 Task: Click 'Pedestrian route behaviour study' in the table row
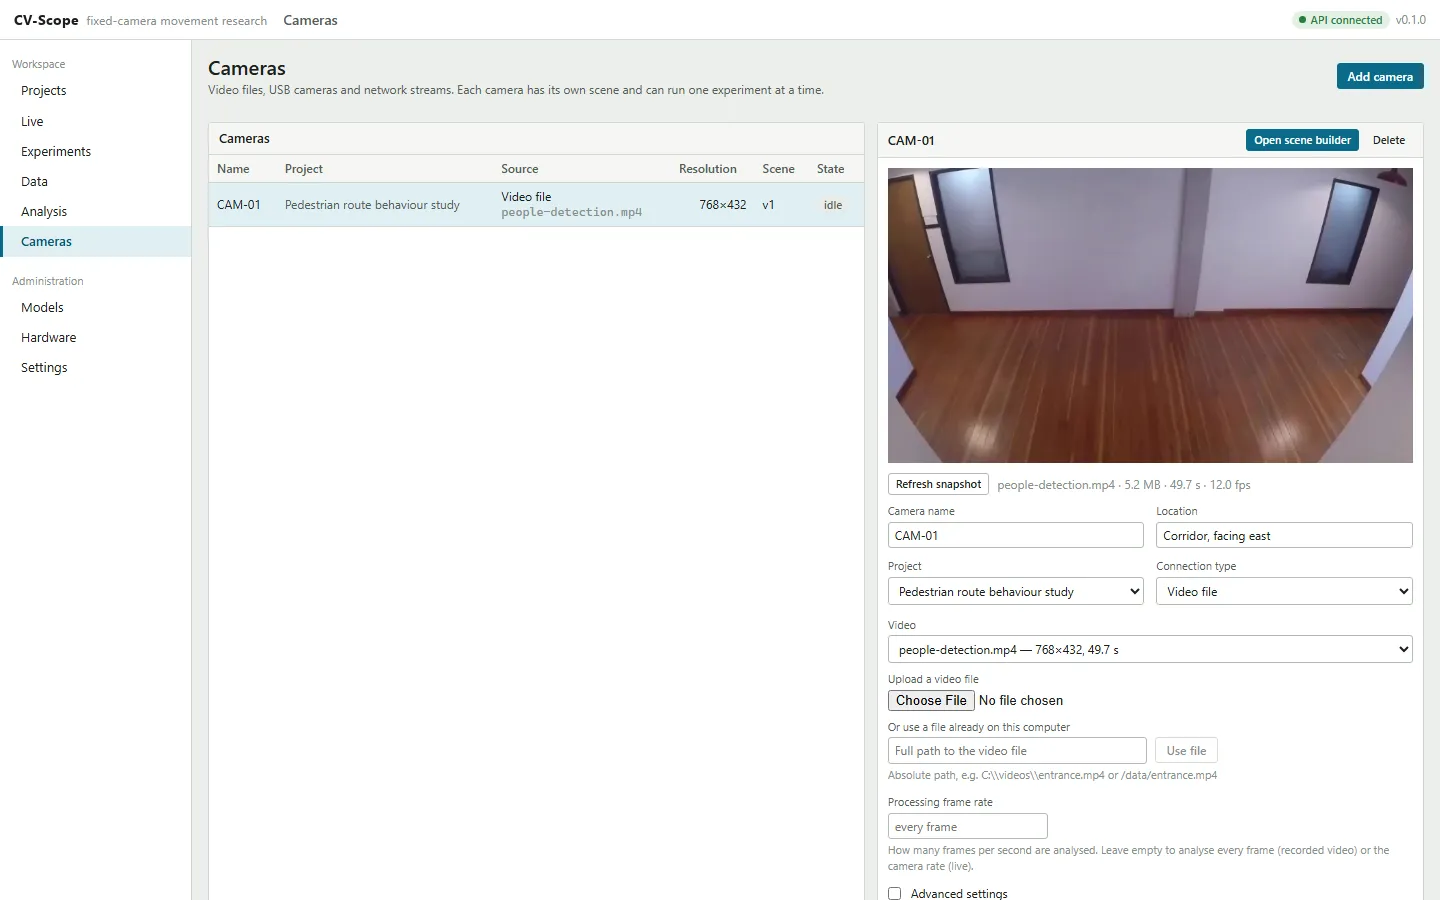372,205
